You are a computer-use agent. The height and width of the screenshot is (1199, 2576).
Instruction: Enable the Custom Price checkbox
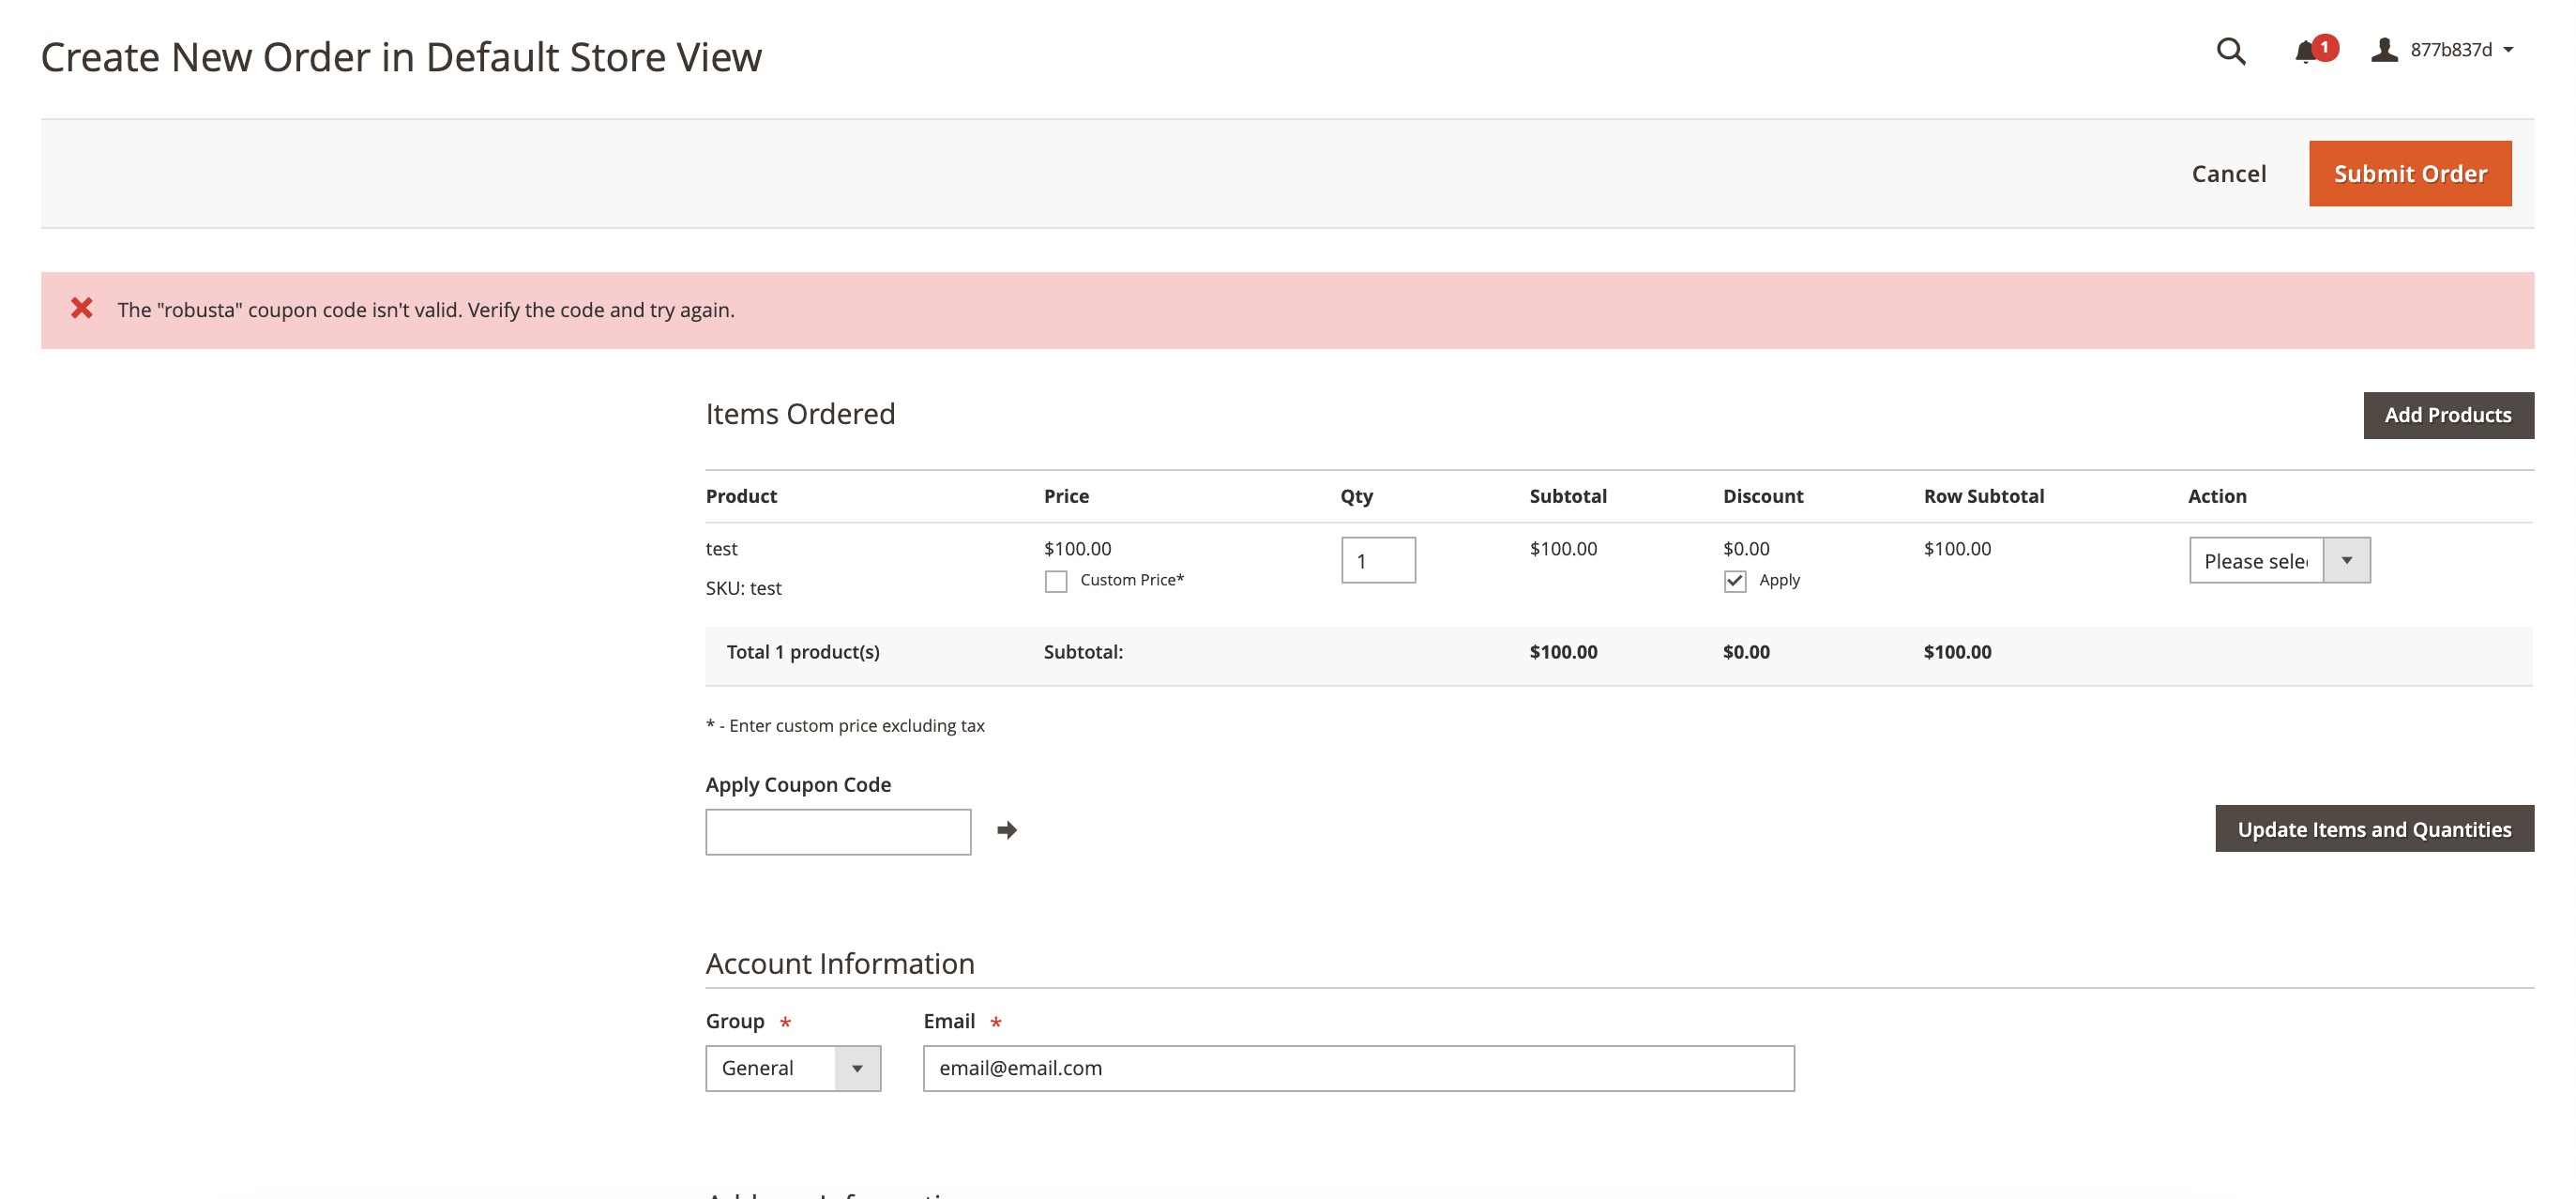1056,580
